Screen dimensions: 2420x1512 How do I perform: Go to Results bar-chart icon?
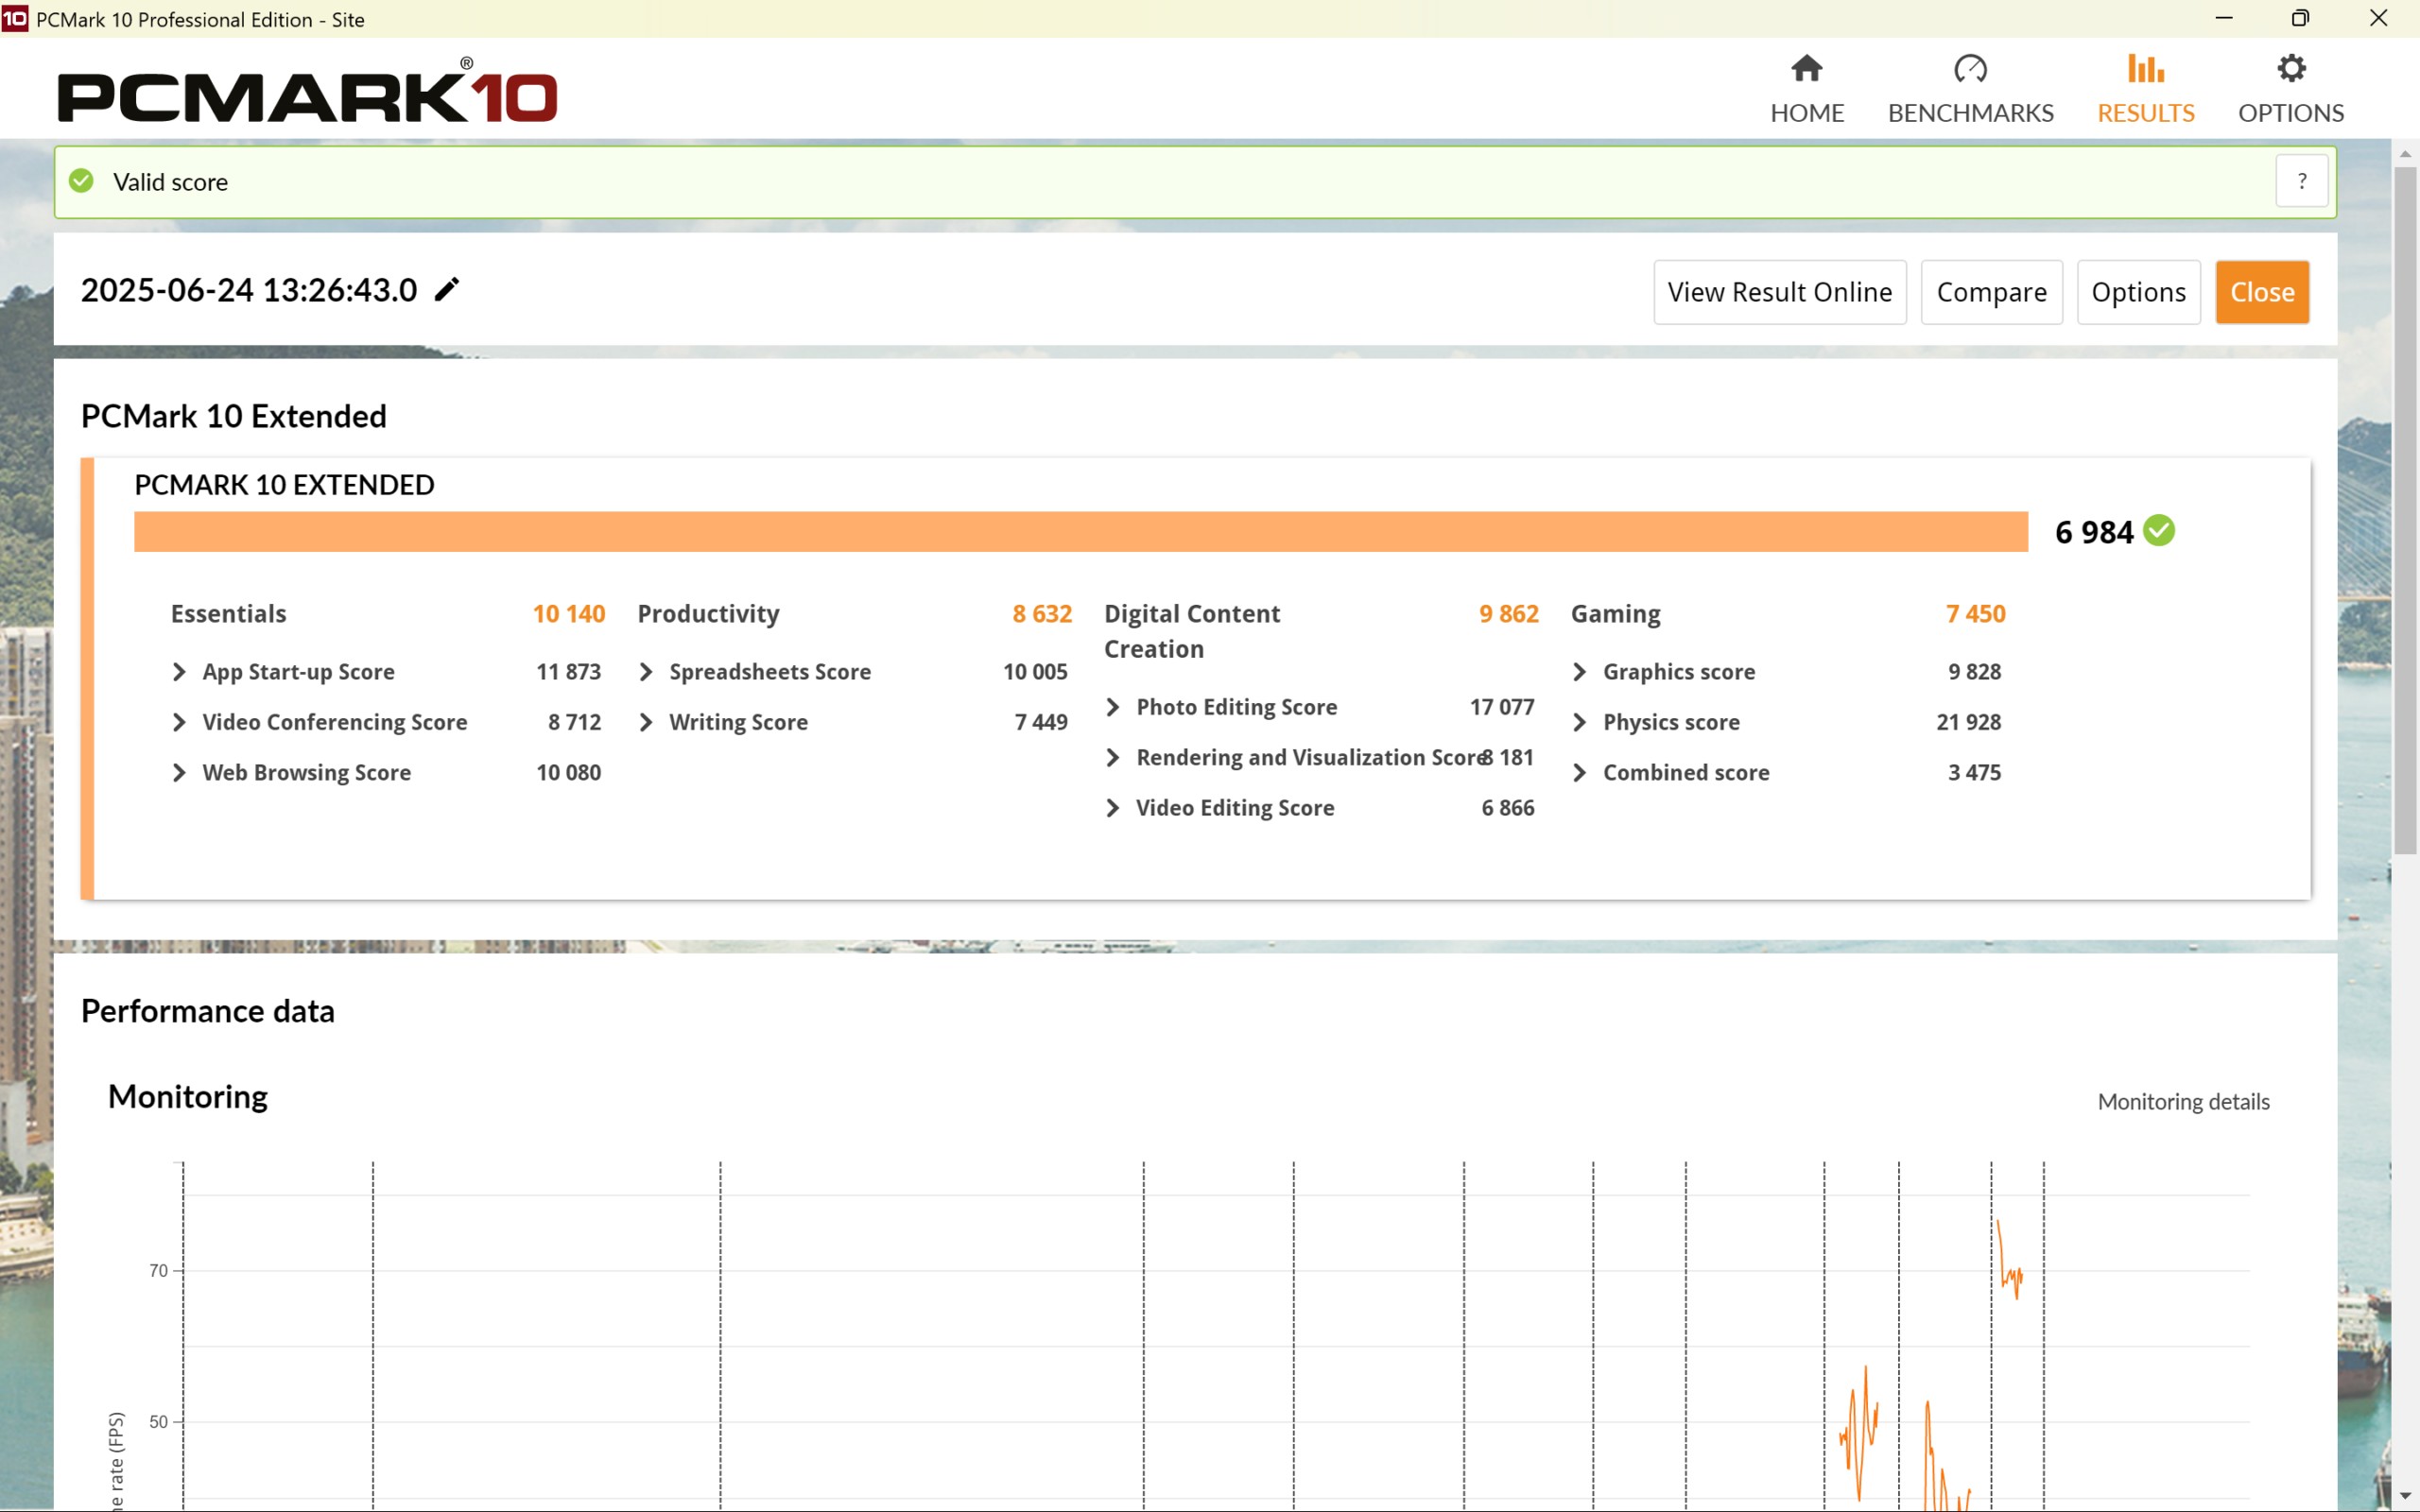tap(2145, 69)
